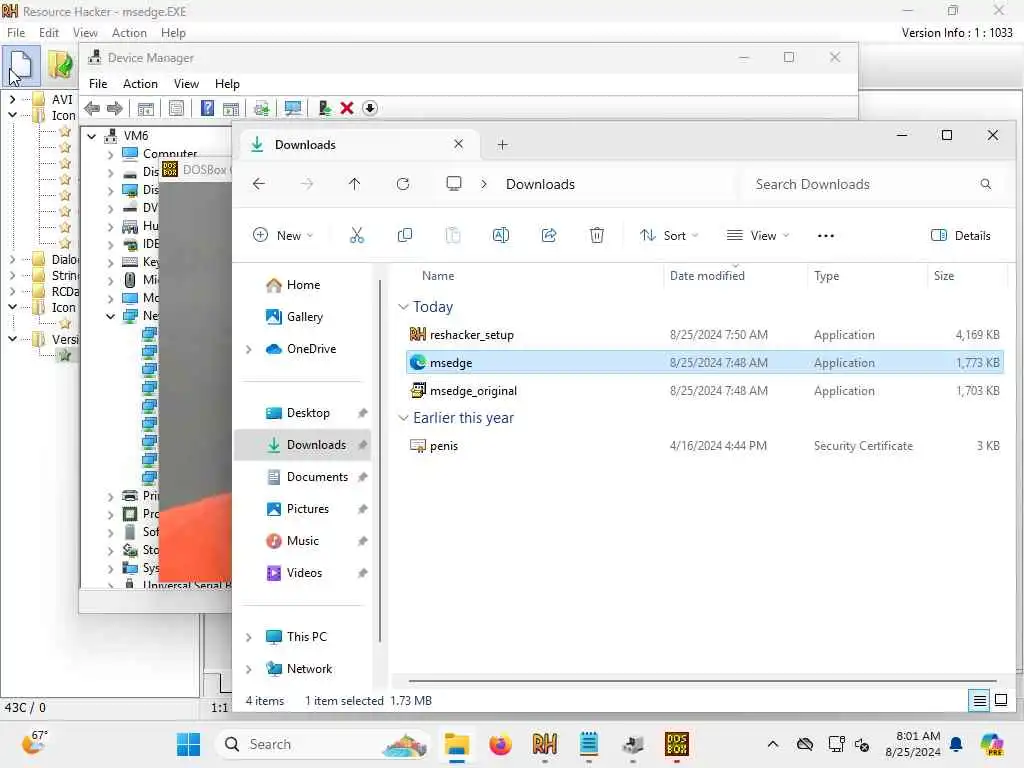The height and width of the screenshot is (768, 1024).
Task: Open Pictures in navigation pane
Action: click(x=308, y=509)
